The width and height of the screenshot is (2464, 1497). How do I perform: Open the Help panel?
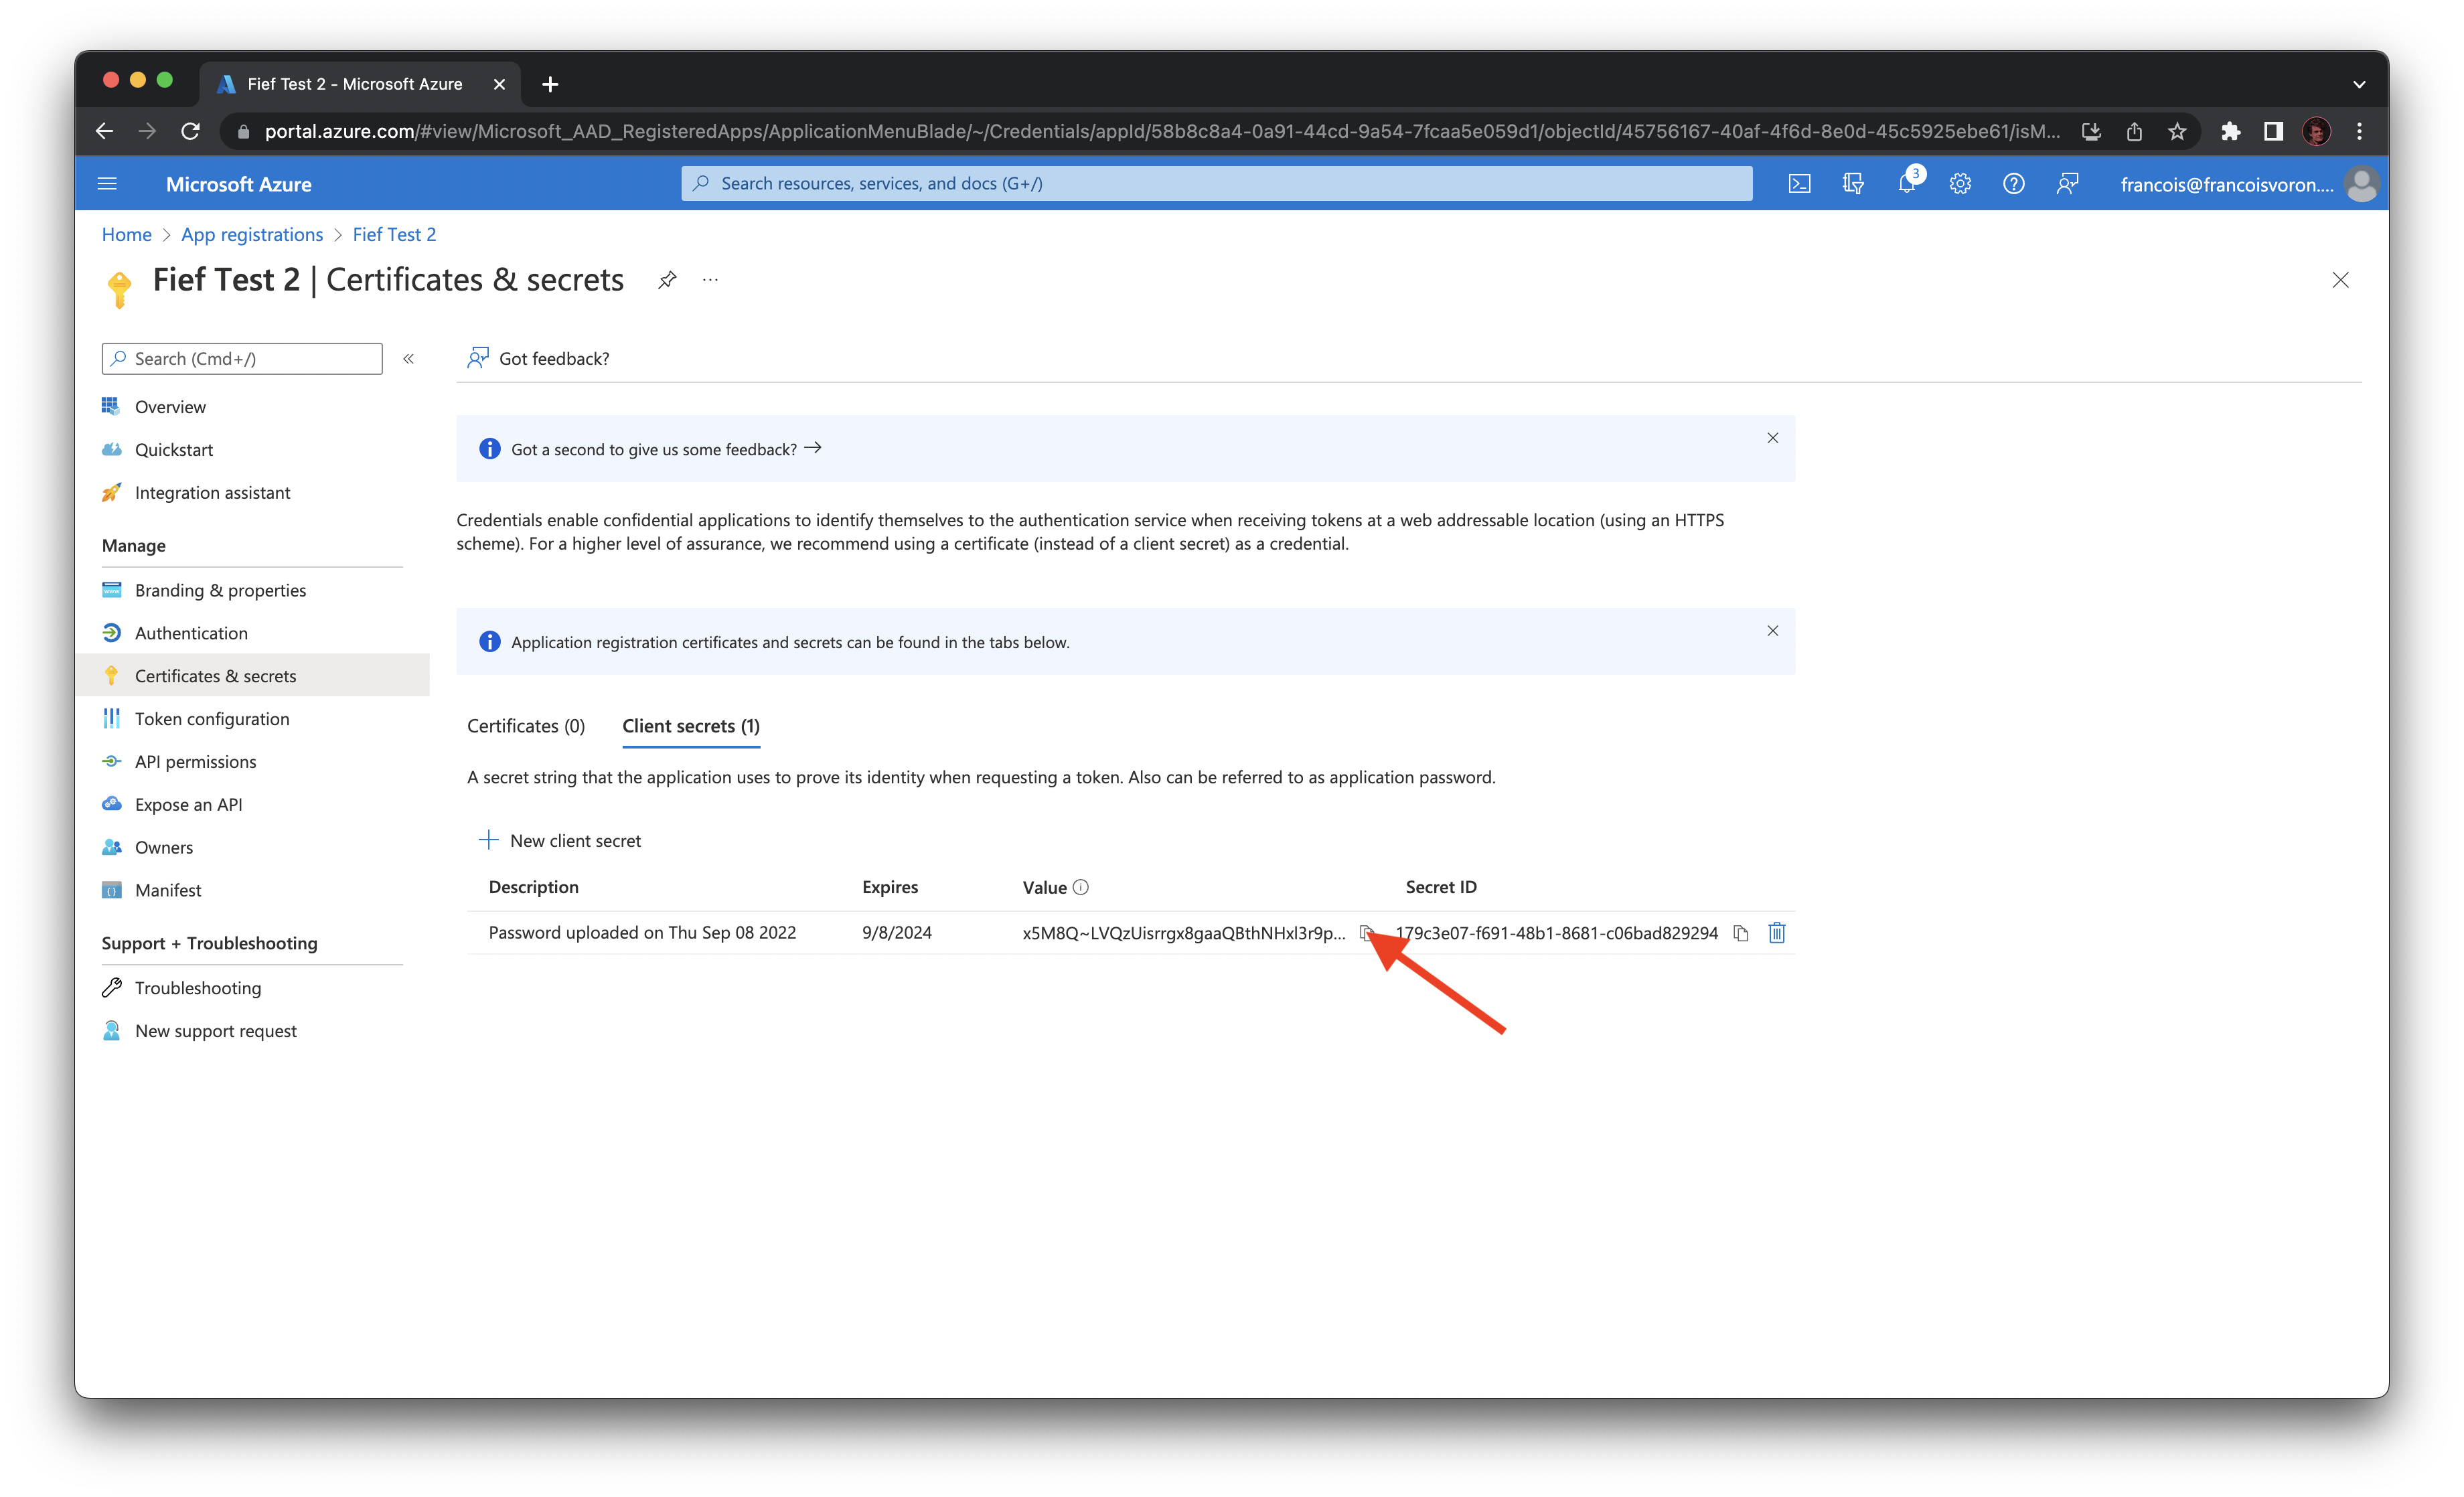[x=2013, y=183]
